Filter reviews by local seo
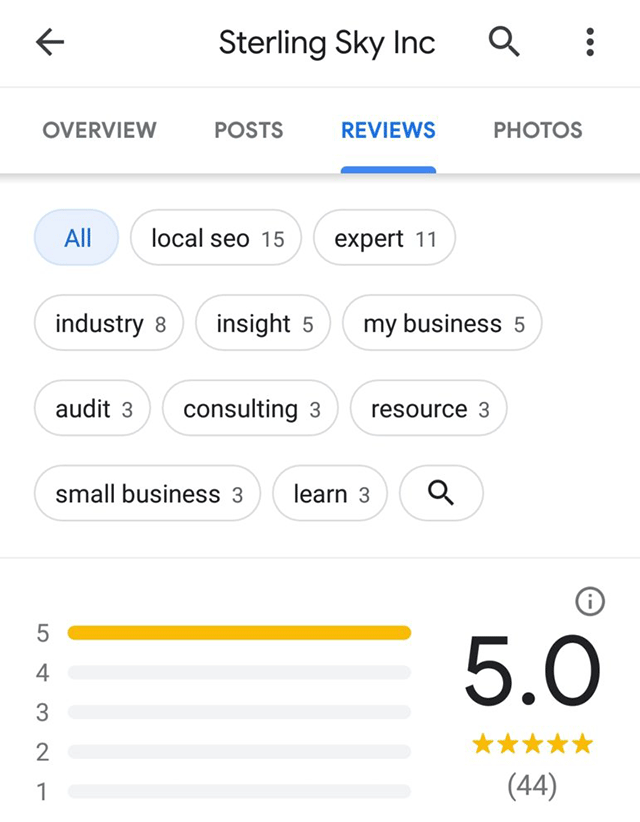 click(216, 238)
